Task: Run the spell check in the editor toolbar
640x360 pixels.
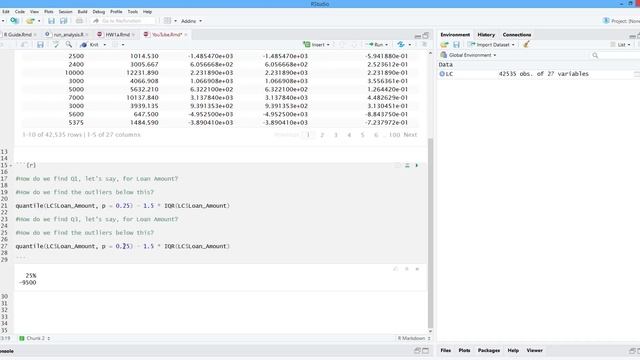Action: (x=56, y=44)
